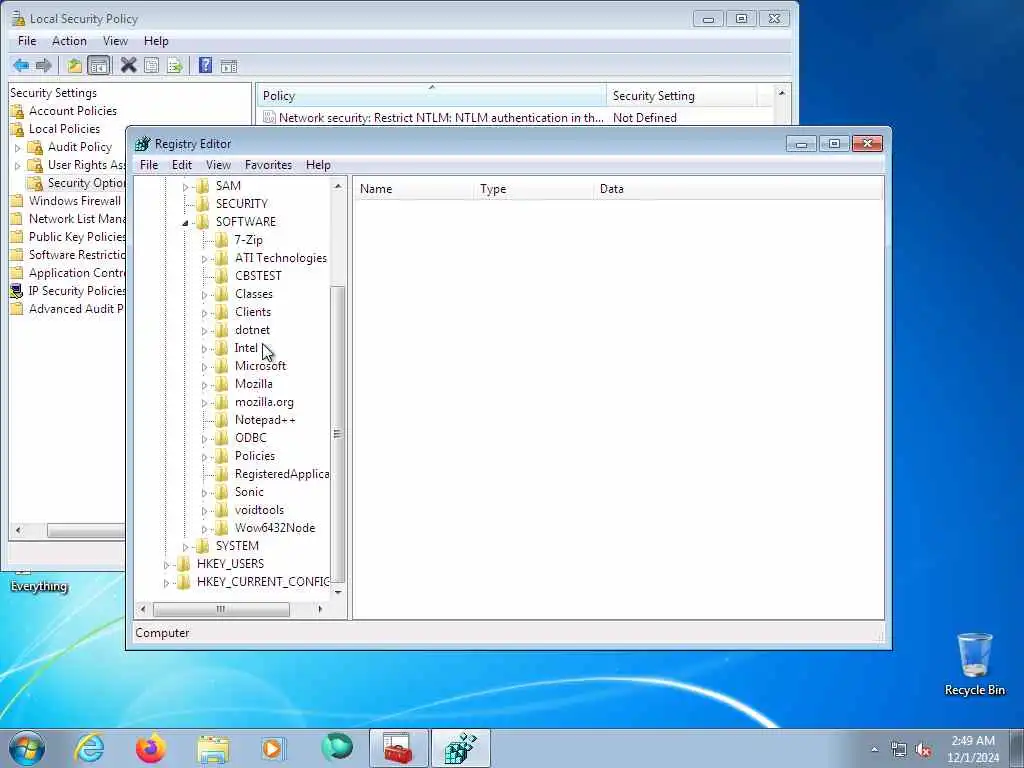Show hidden tray icons arrow
This screenshot has height=768, width=1024.
(x=874, y=750)
